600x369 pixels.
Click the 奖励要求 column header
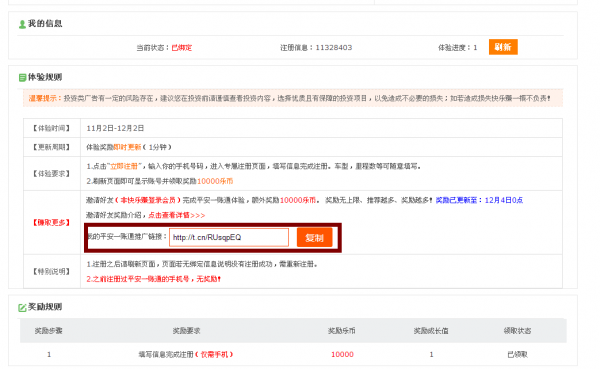coord(186,331)
